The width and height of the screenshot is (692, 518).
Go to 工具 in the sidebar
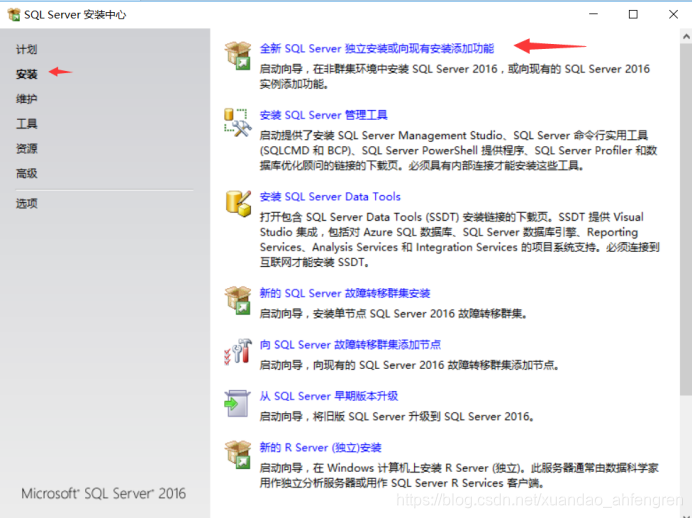pyautogui.click(x=26, y=124)
